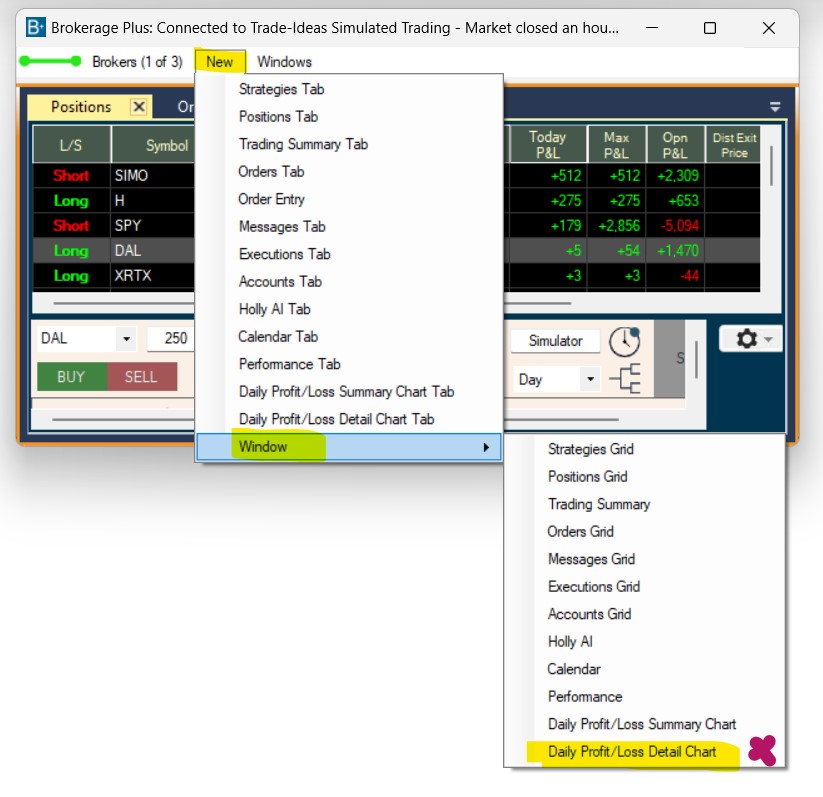Choose Holly AI Tab from New menu
The width and height of the screenshot is (823, 797).
point(274,309)
